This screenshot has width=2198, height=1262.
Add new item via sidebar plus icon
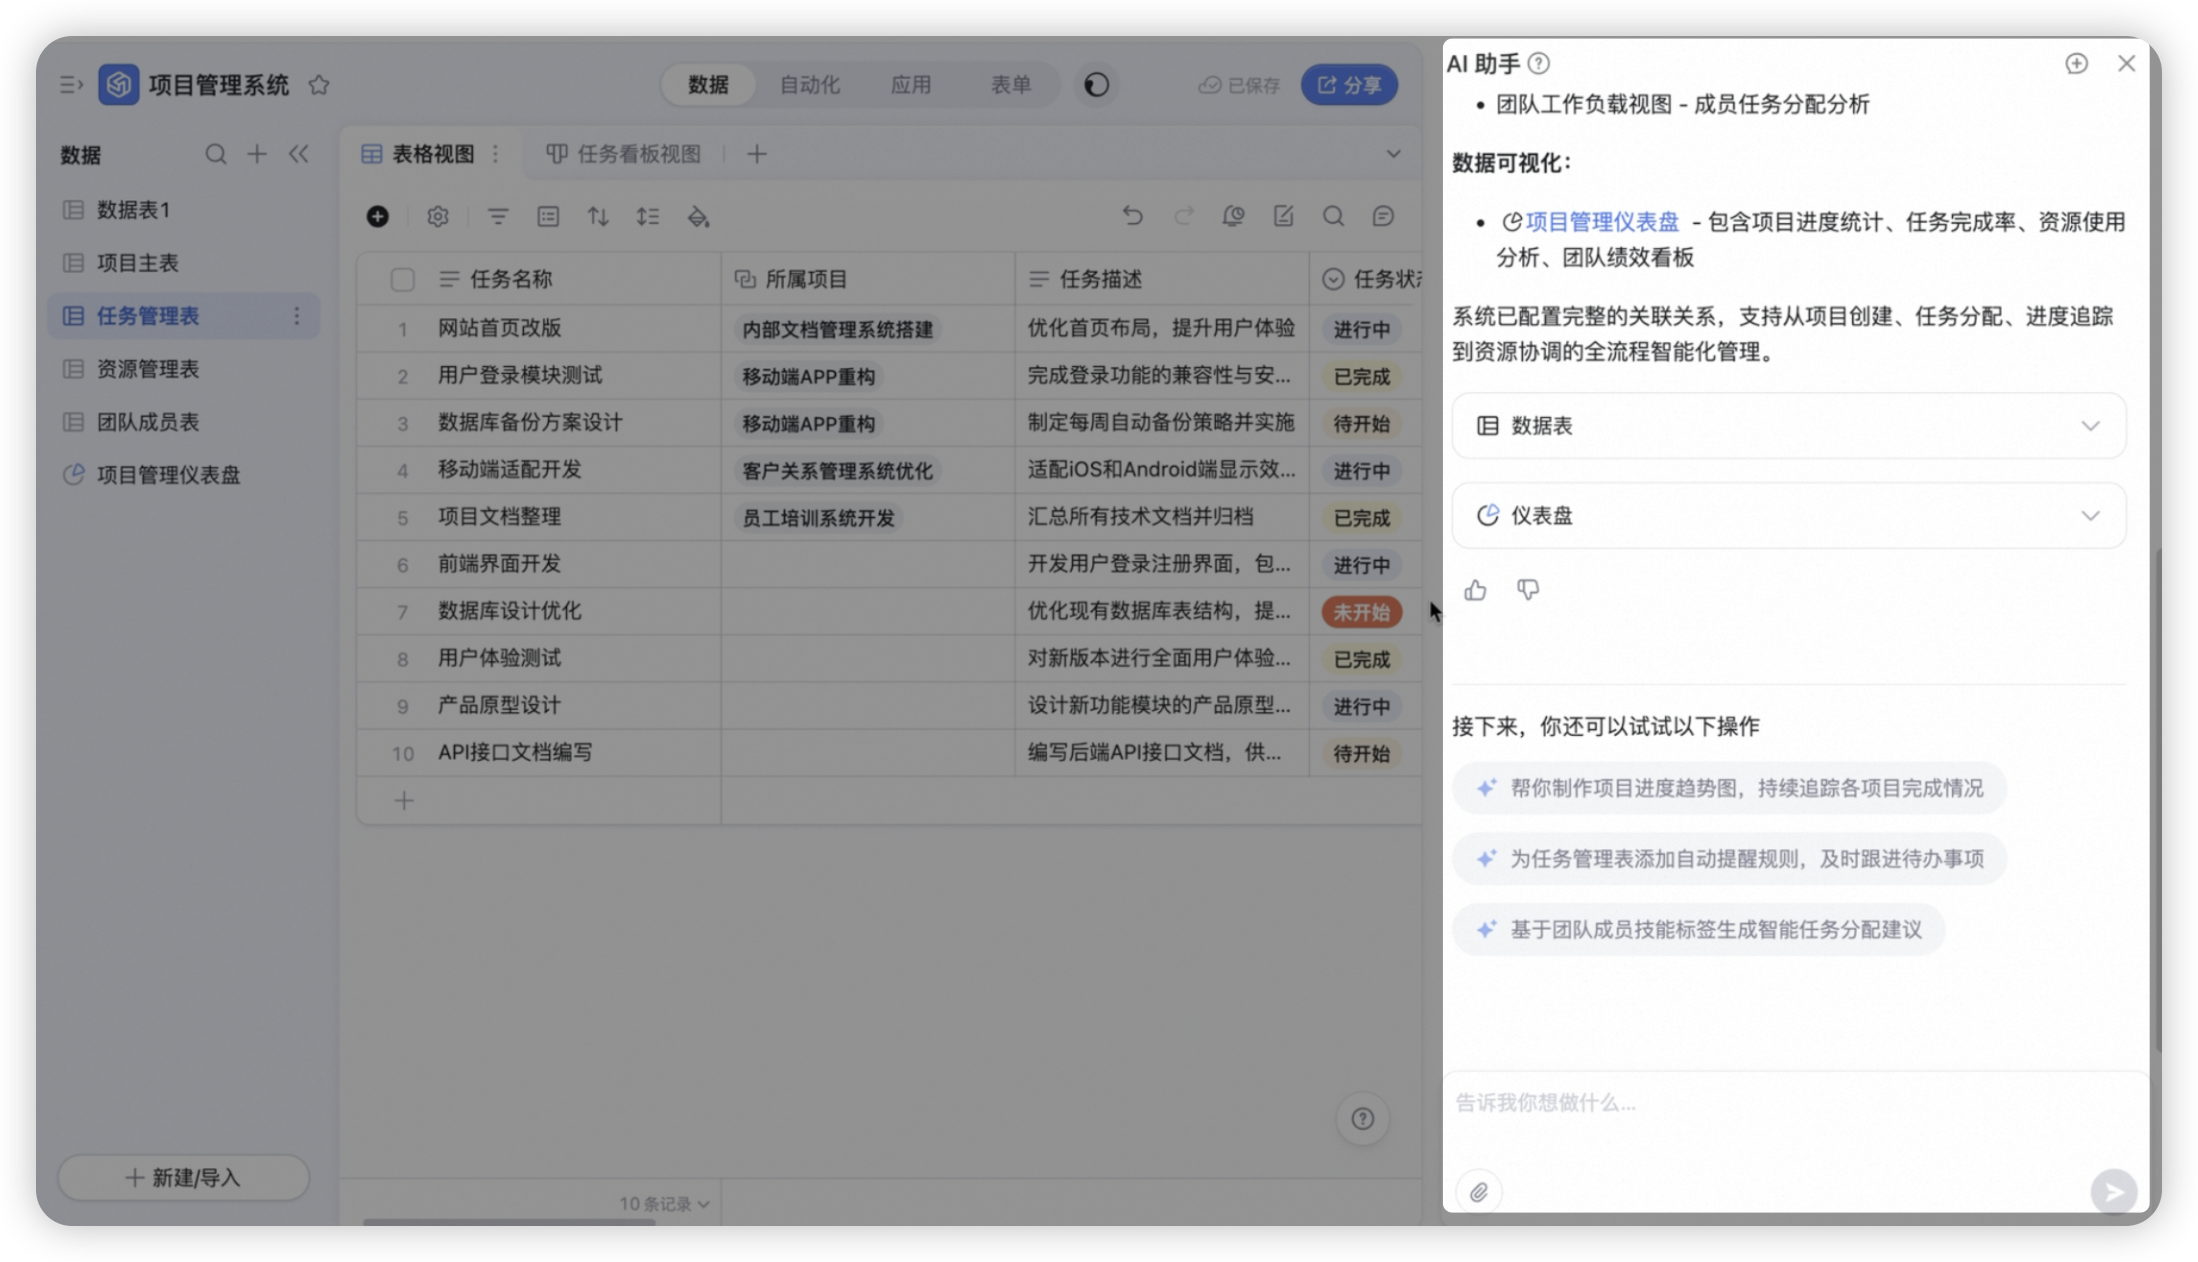257,154
